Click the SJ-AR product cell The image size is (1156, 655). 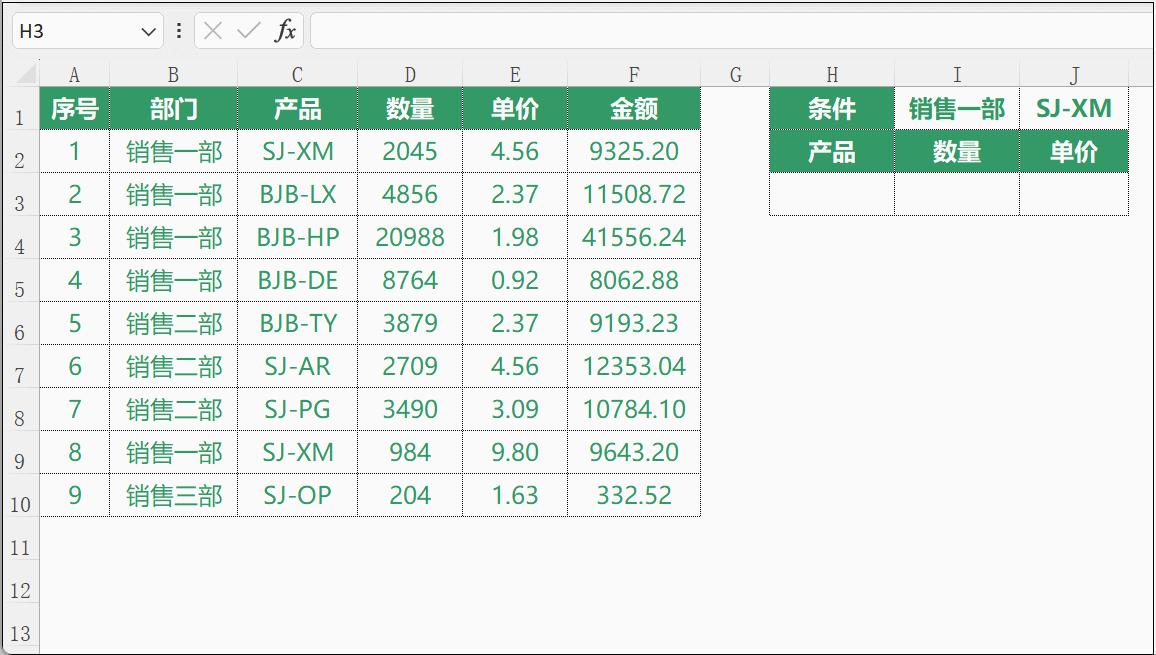click(297, 366)
